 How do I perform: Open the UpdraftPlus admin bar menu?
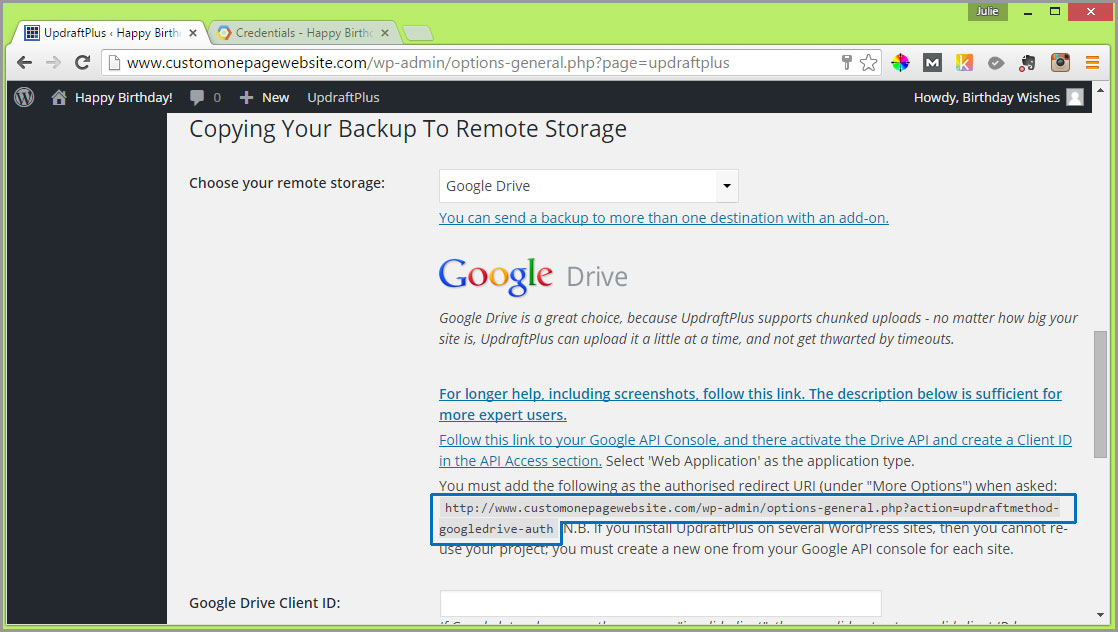[343, 98]
